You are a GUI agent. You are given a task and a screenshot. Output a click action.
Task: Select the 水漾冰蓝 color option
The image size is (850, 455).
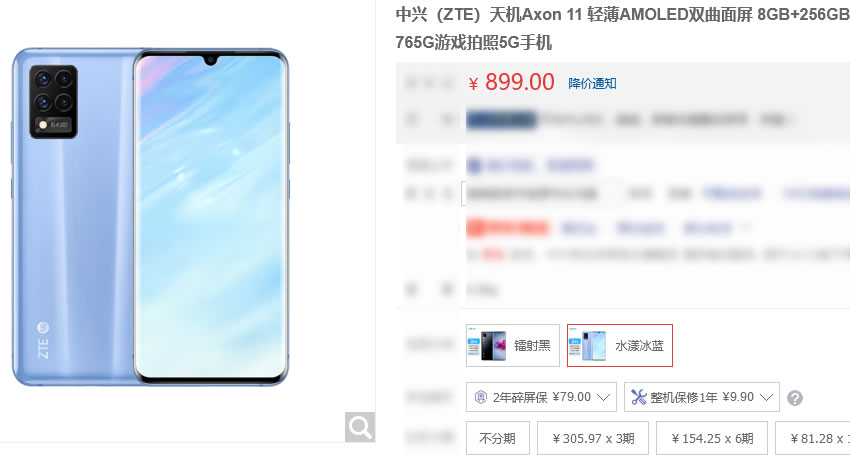(x=620, y=345)
